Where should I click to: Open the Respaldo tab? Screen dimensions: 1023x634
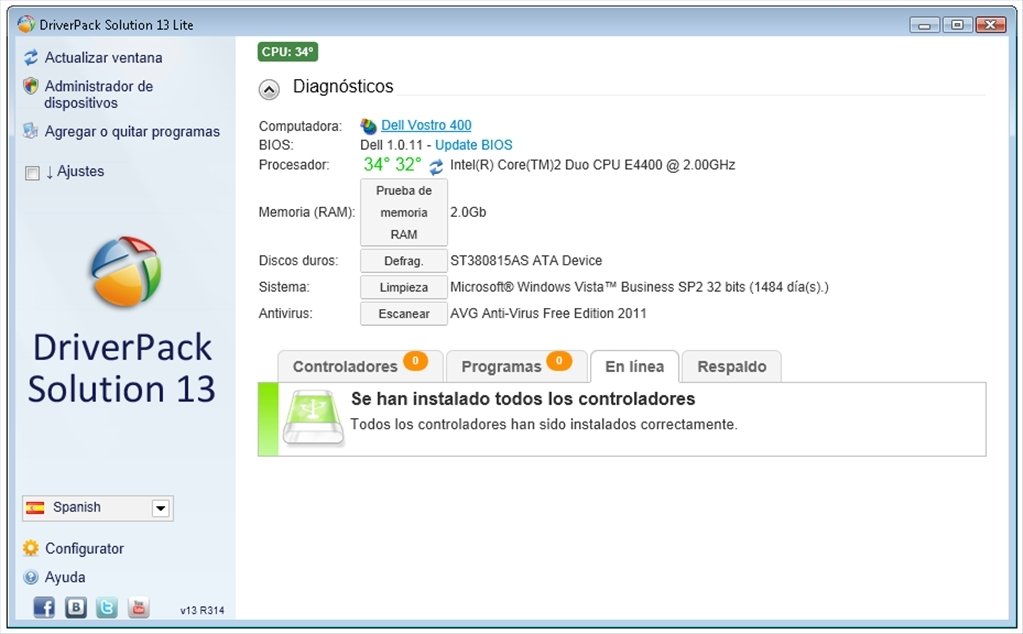tap(732, 366)
